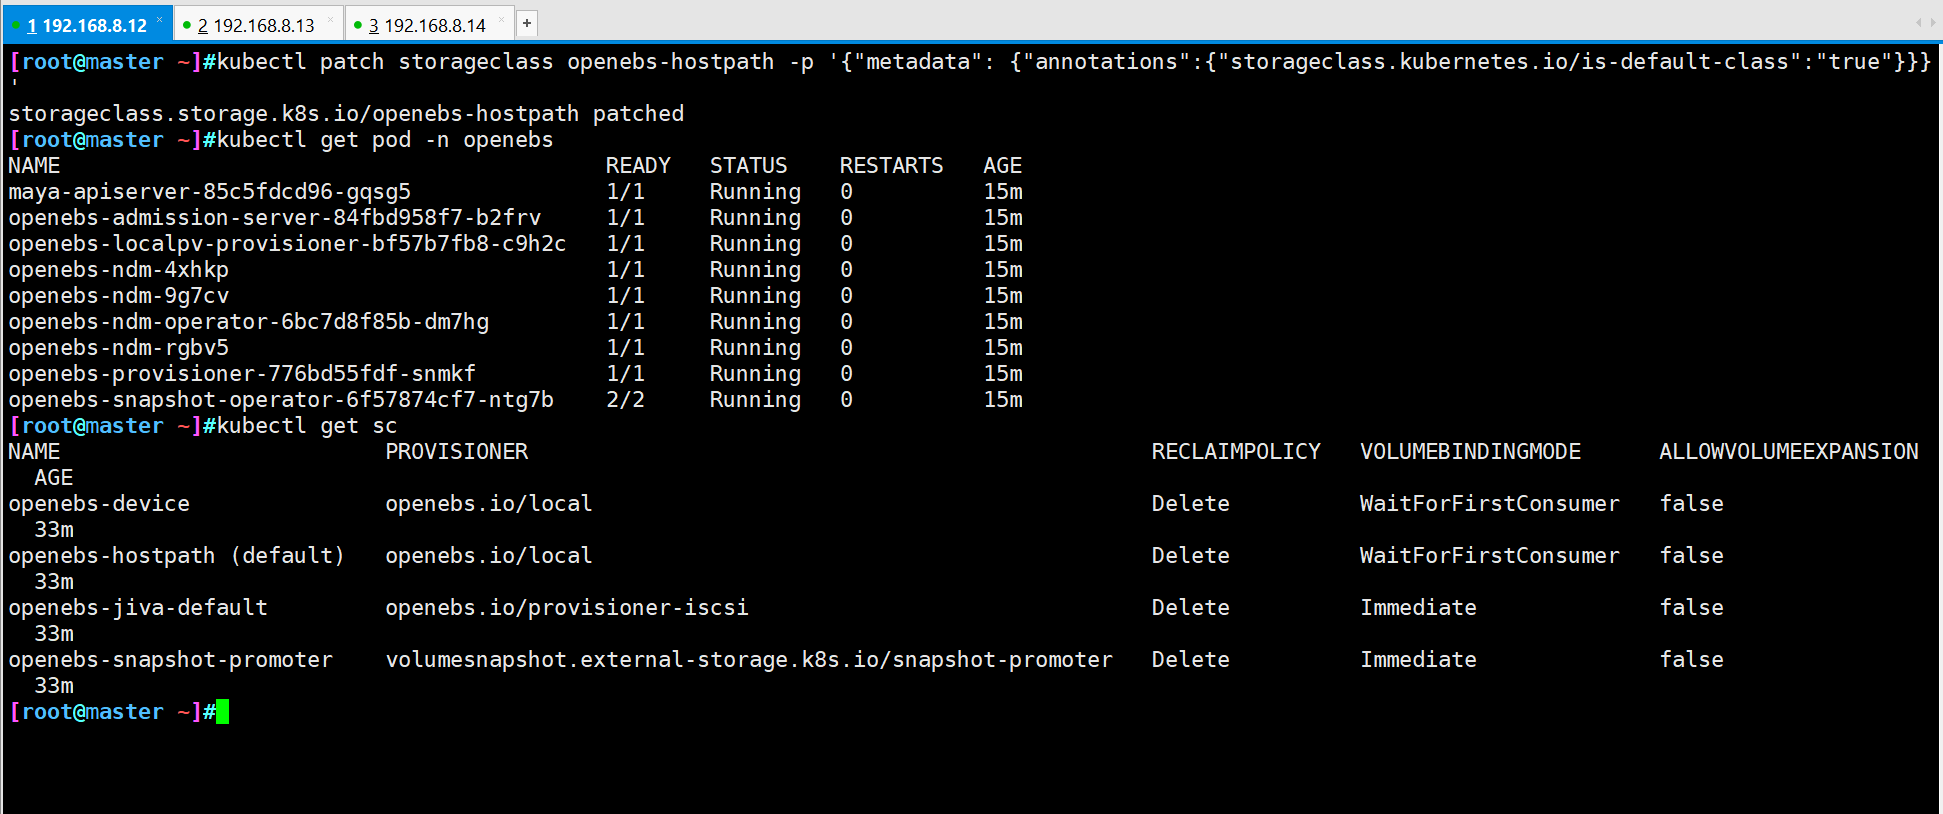Click the RESTARTS column header

(892, 166)
